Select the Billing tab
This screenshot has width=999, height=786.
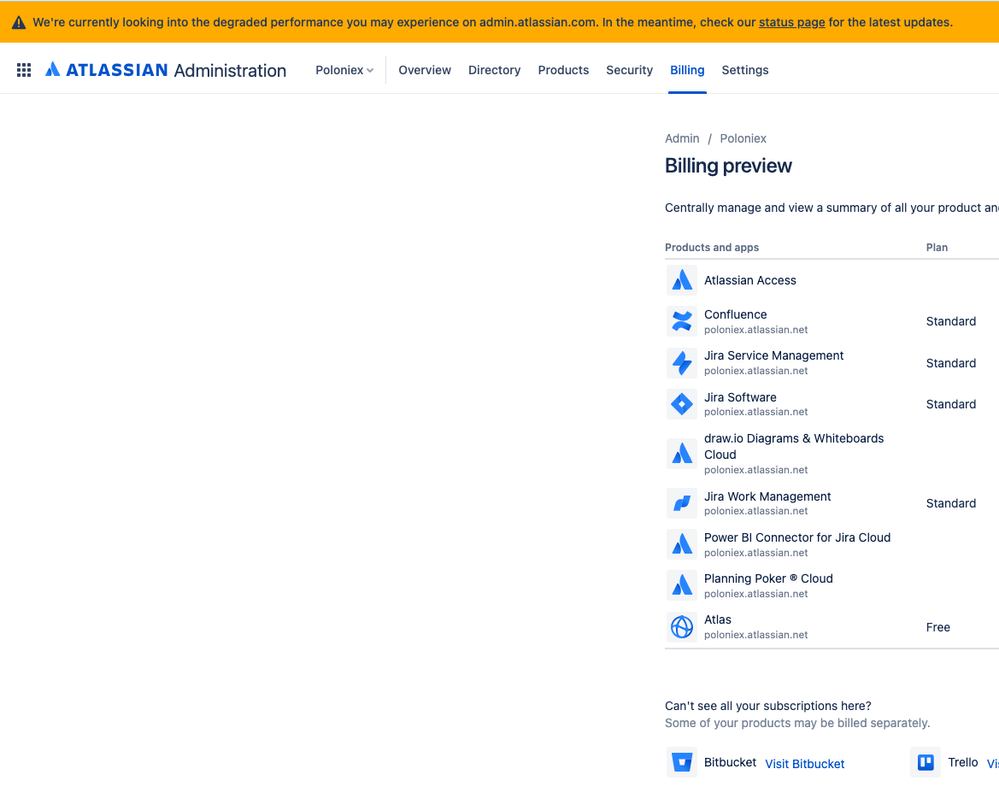[687, 70]
